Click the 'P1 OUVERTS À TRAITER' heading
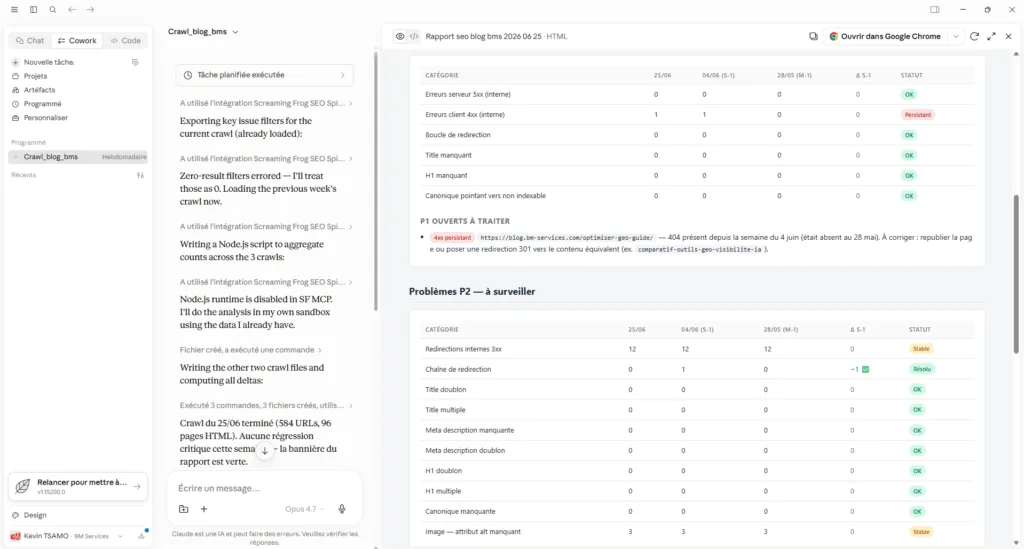1024x549 pixels. [x=465, y=221]
